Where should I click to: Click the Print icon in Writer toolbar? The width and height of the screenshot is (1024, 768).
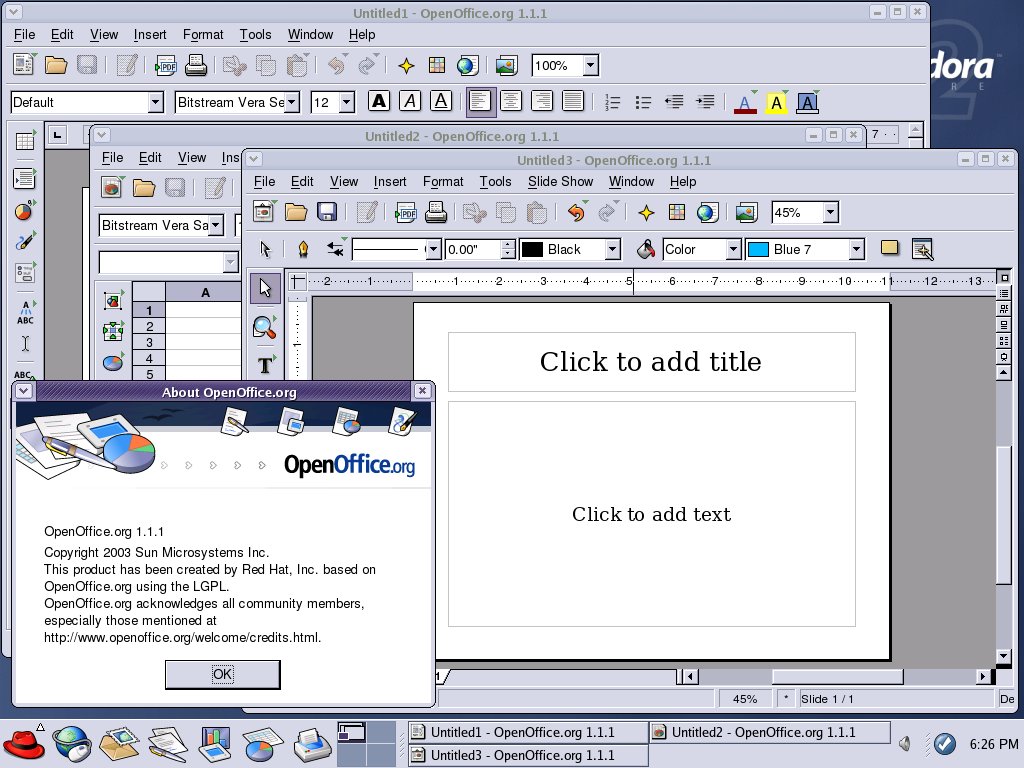(x=196, y=66)
